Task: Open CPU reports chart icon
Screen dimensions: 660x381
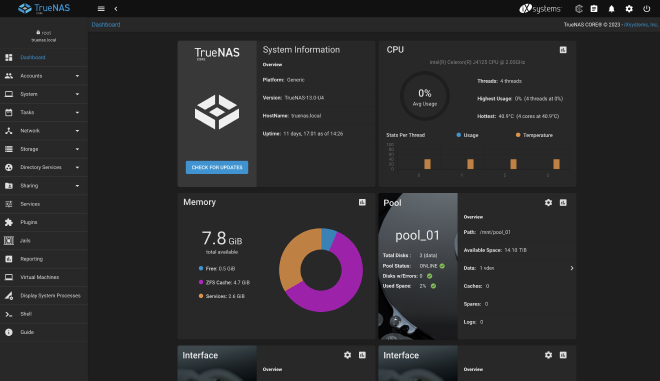Action: [x=563, y=50]
